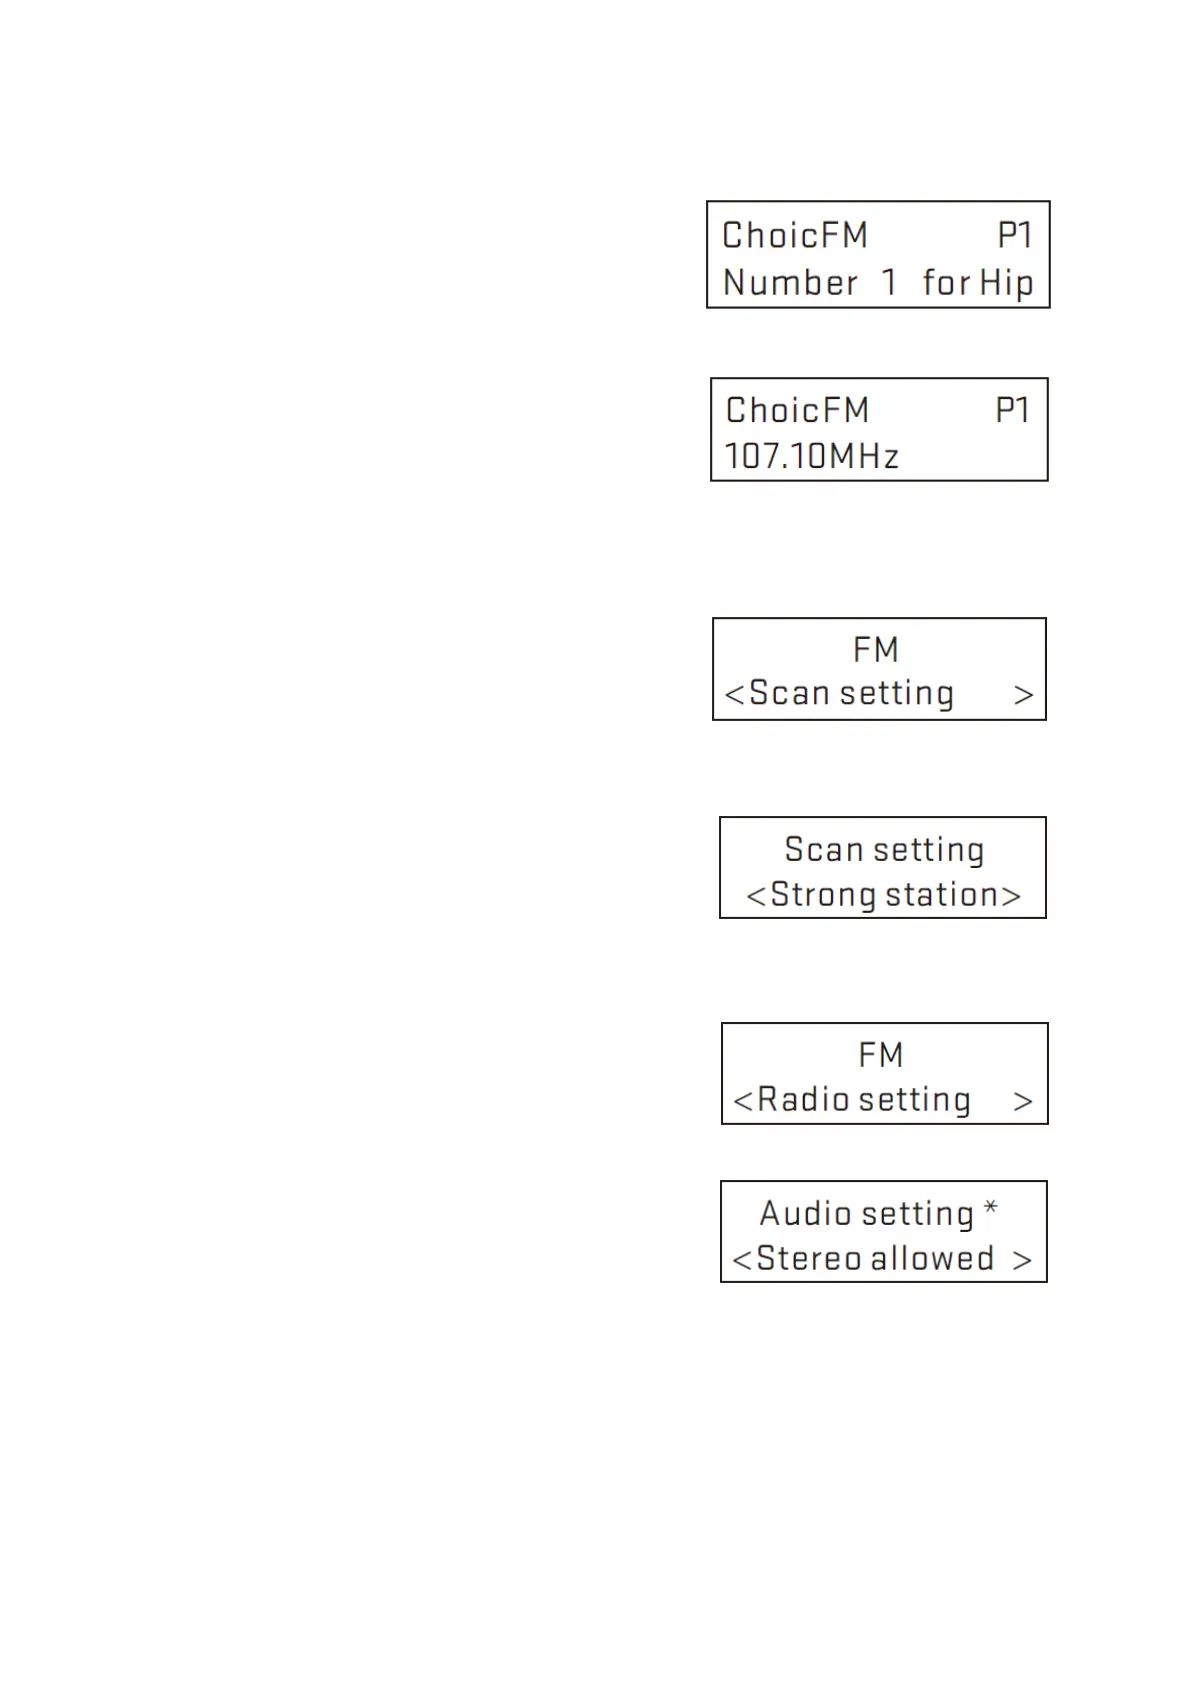The width and height of the screenshot is (1191, 1684).
Task: Click right arrow on the FM Scan setting row
Action: point(1023,695)
